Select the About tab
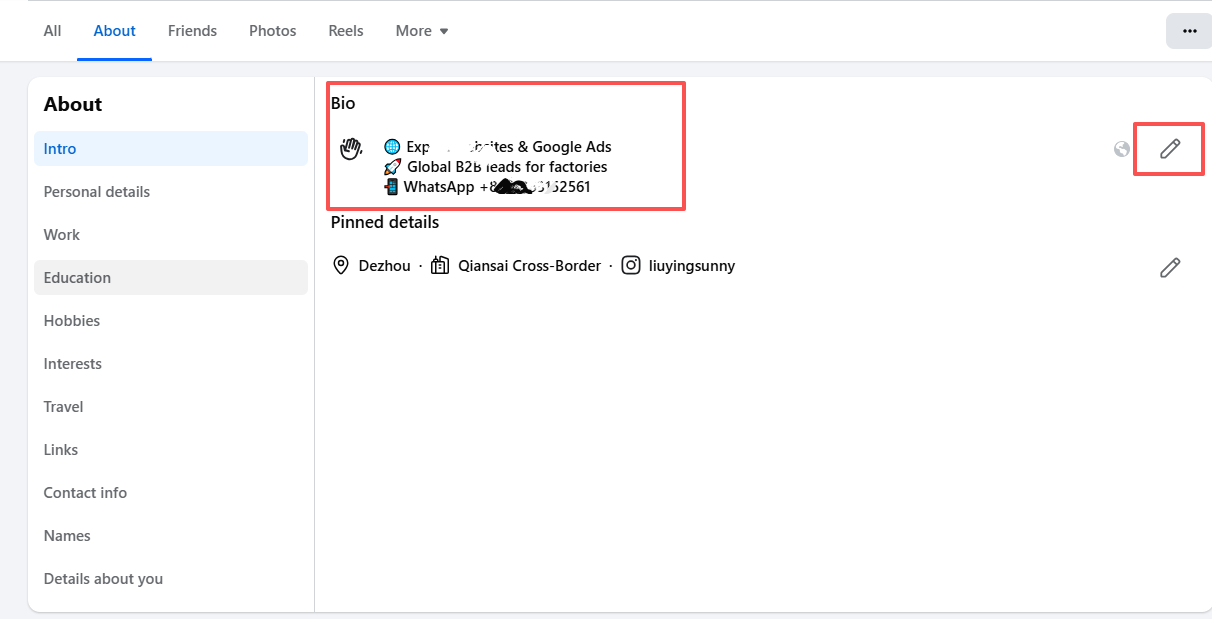Screen dimensions: 1212x619 114,31
